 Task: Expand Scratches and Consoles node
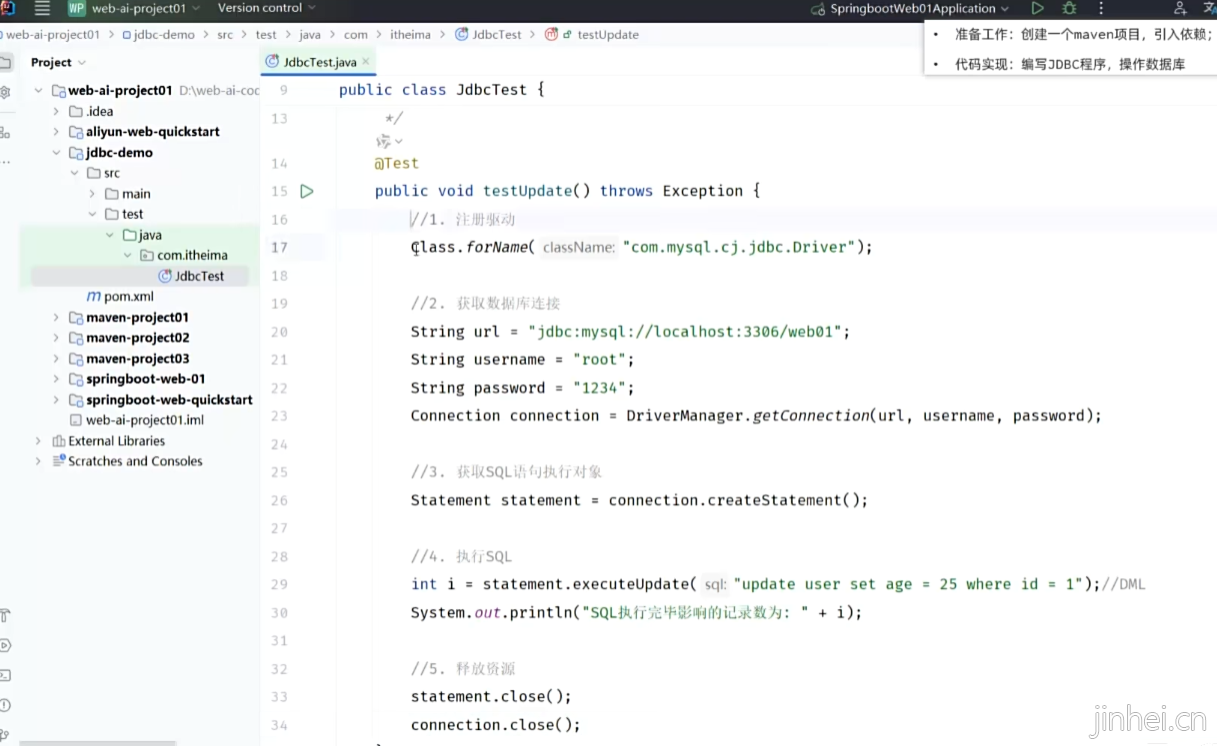(38, 461)
